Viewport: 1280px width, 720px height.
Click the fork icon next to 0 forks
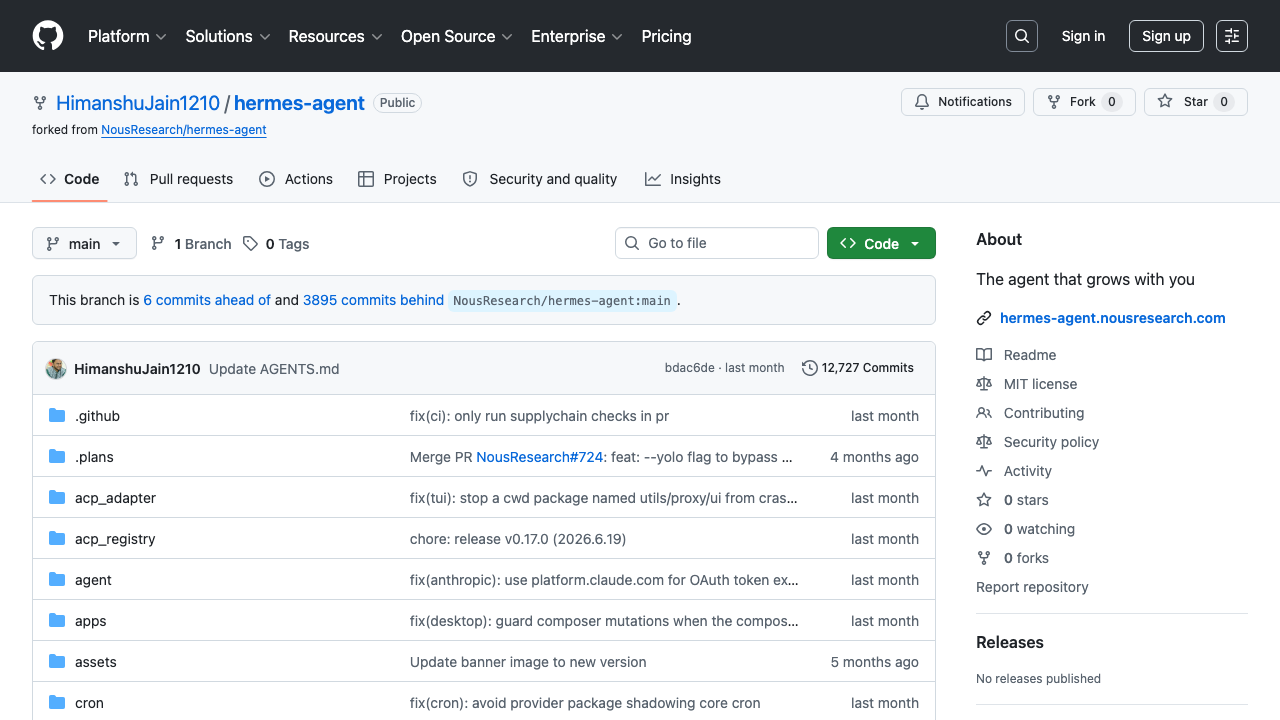(x=984, y=558)
